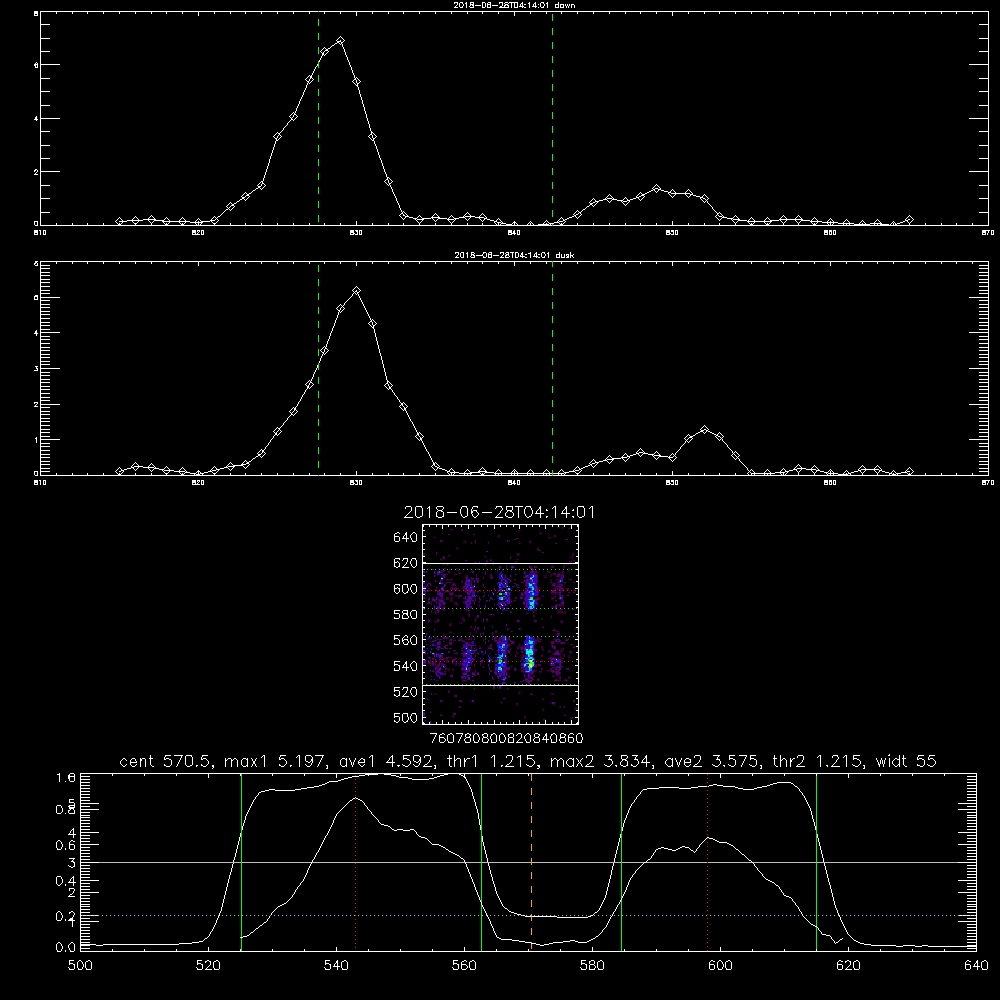
Task: Click the highest diamond data point in the dusk plot
Action: pos(357,290)
